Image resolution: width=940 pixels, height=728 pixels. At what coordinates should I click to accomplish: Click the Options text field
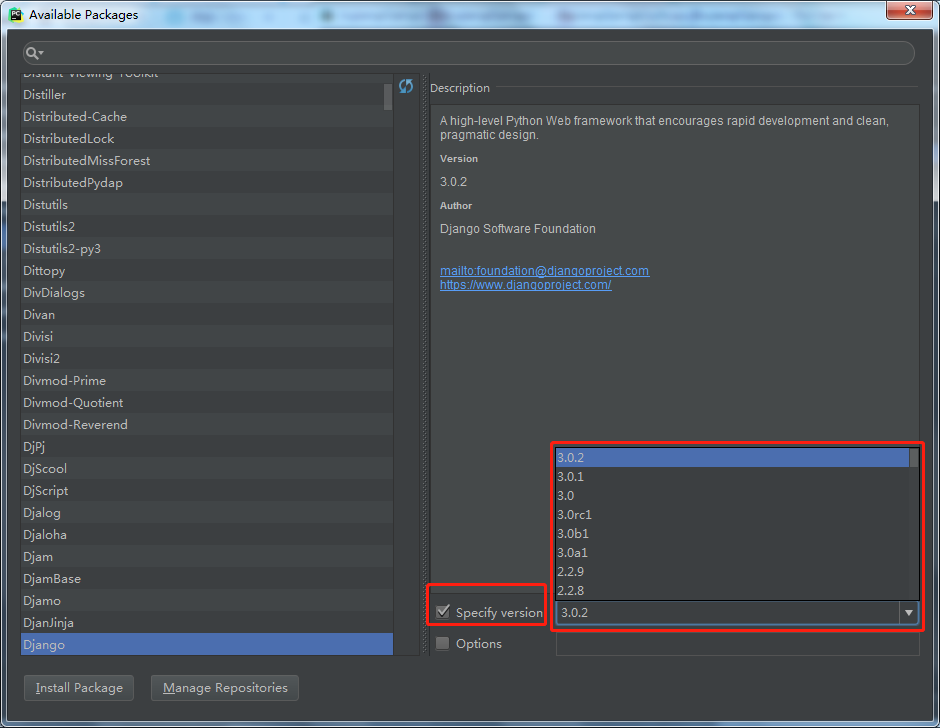(x=737, y=644)
